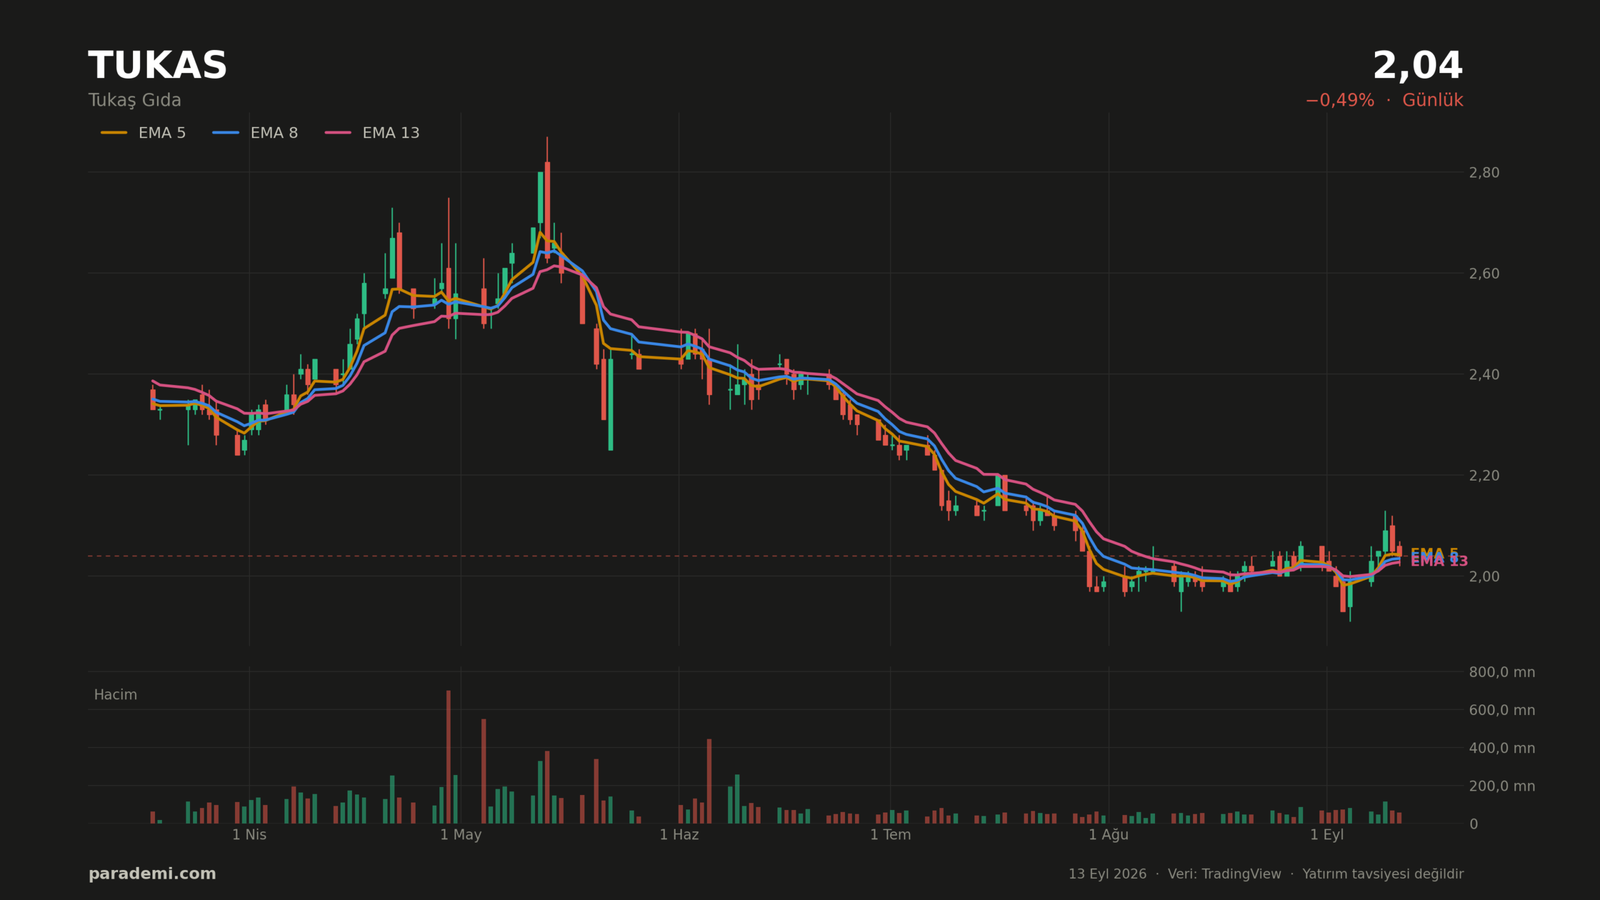Select the 1 Haz date label

coord(679,835)
